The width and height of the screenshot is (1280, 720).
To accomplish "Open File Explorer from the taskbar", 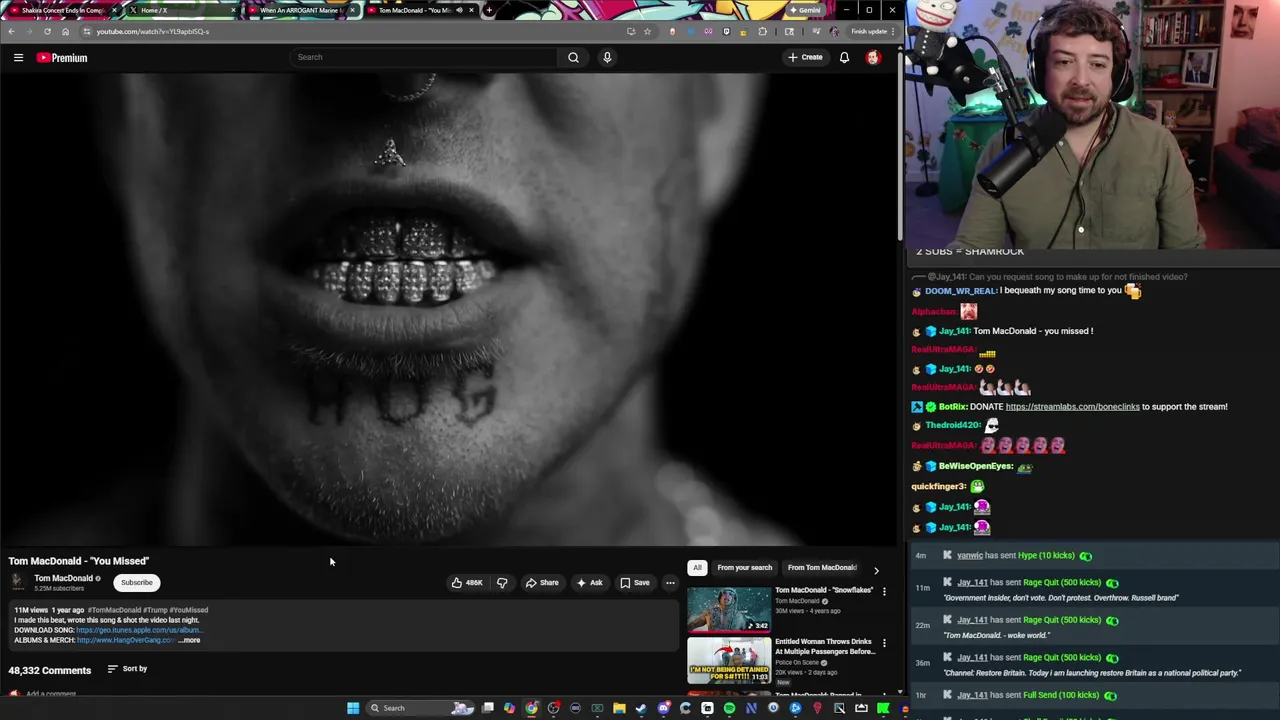I will pyautogui.click(x=619, y=708).
